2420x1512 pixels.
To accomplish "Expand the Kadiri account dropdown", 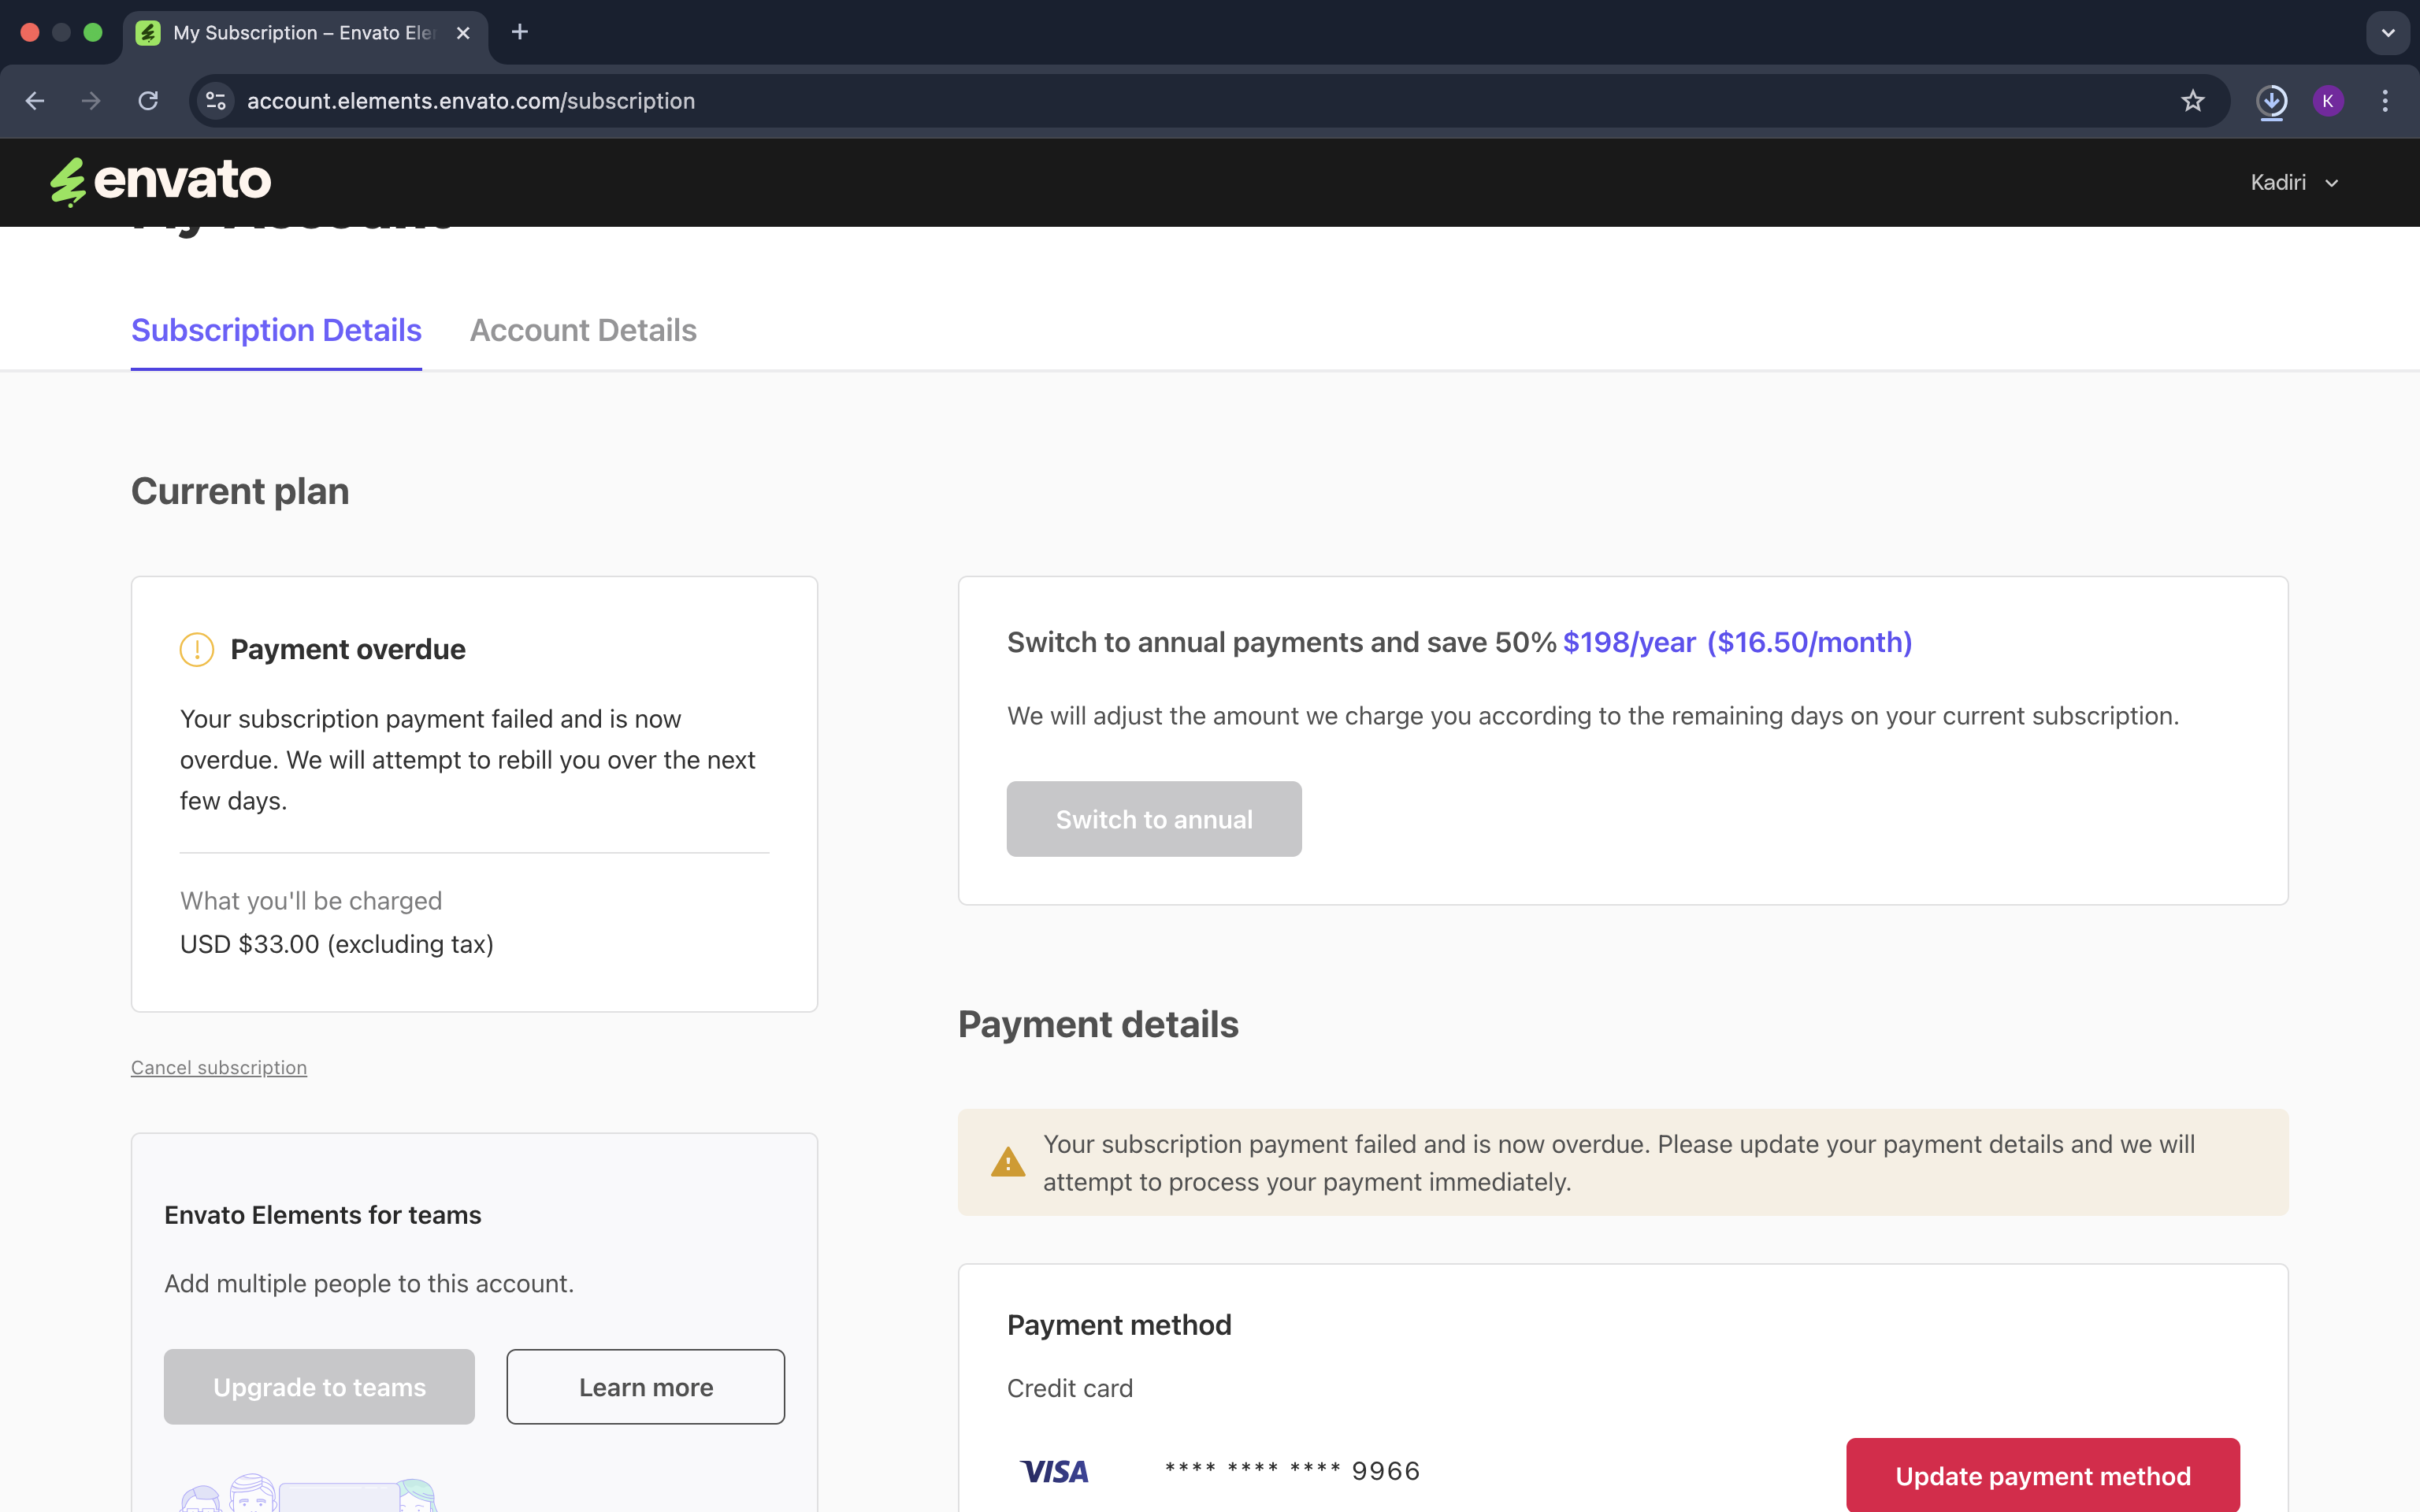I will [2294, 183].
